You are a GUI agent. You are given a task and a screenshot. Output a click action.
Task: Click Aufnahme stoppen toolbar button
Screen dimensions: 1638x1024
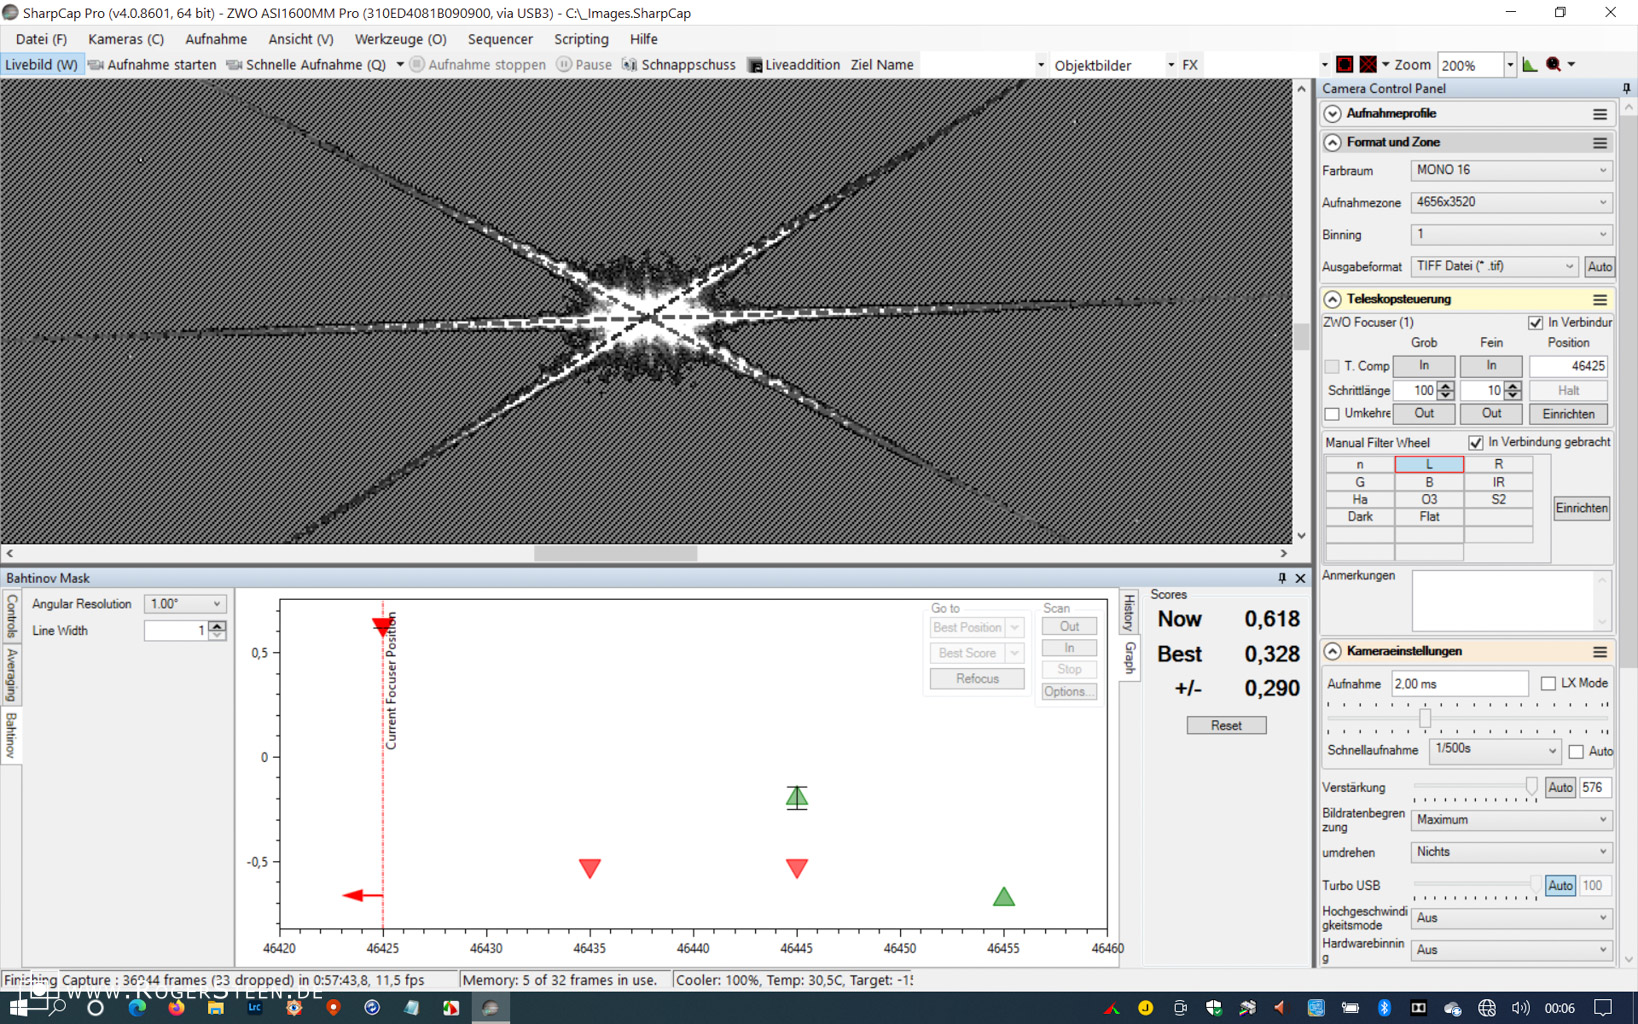click(478, 65)
